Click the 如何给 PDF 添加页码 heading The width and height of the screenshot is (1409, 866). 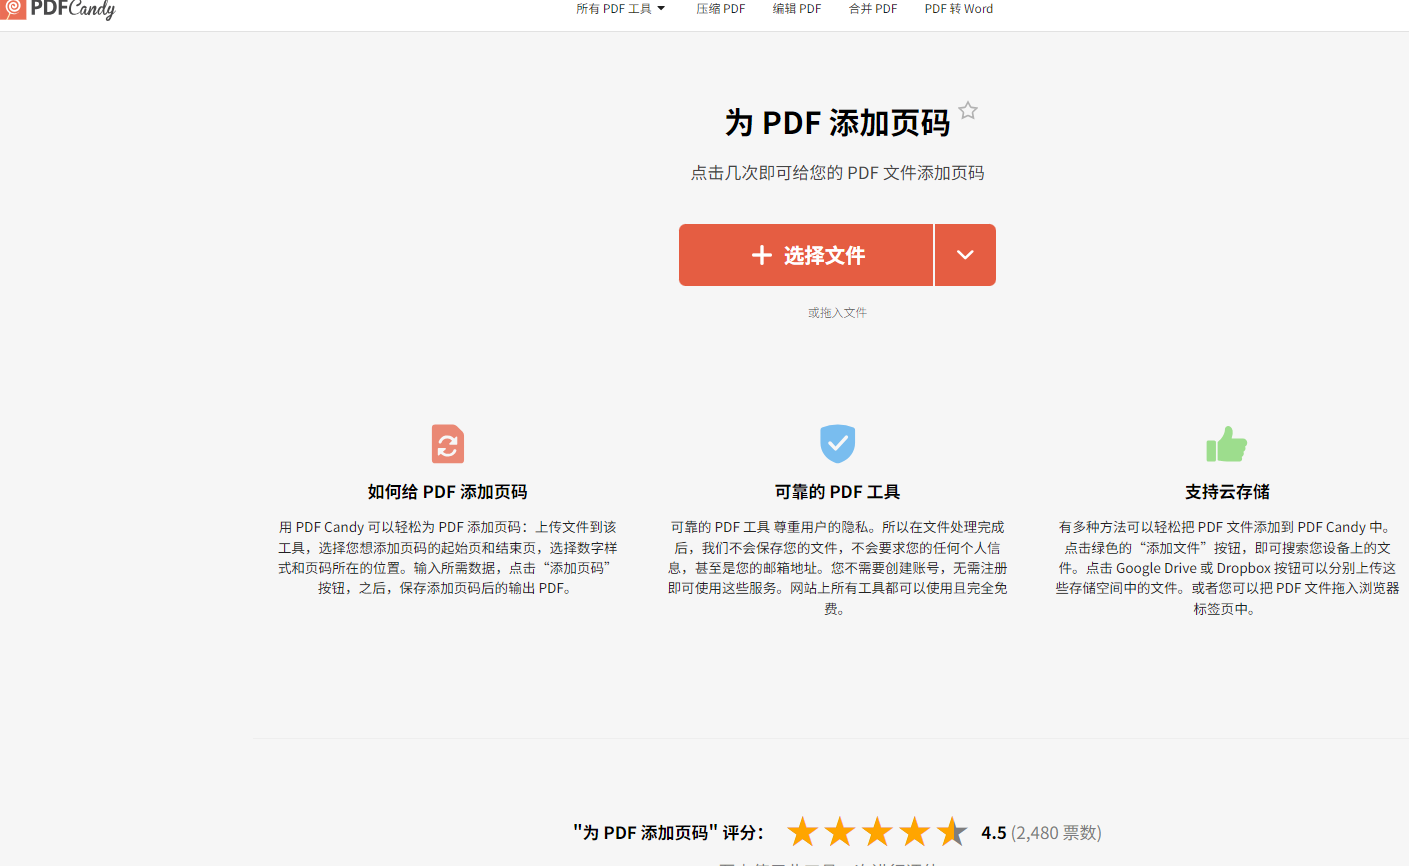click(x=447, y=492)
